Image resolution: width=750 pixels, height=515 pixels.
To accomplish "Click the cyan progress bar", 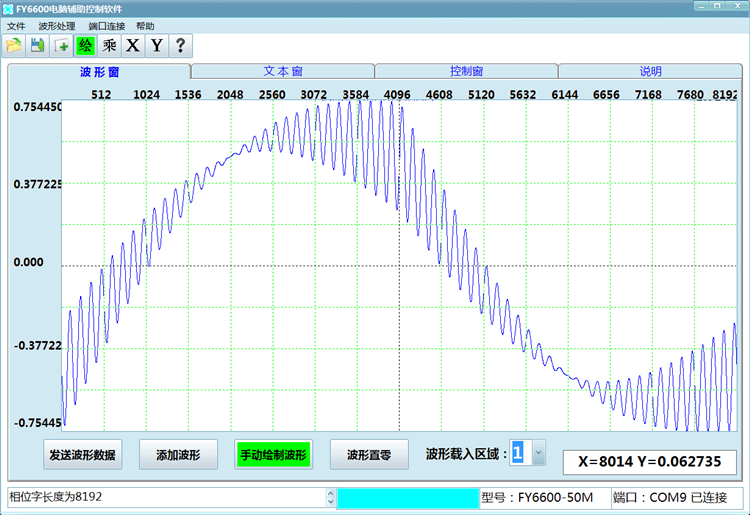I will click(408, 497).
